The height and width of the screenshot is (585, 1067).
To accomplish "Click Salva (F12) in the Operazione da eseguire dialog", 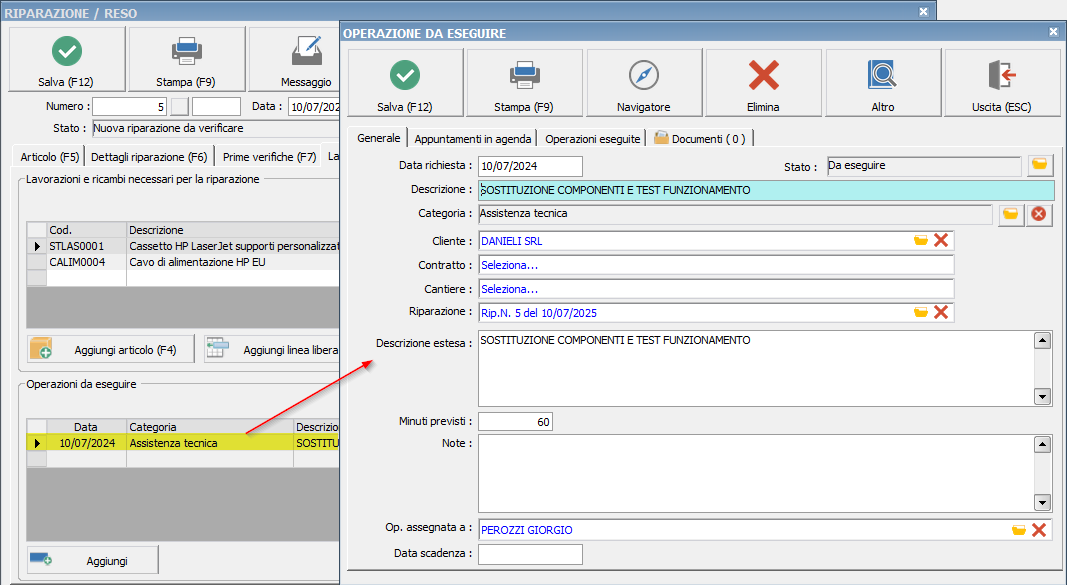I will click(x=404, y=84).
